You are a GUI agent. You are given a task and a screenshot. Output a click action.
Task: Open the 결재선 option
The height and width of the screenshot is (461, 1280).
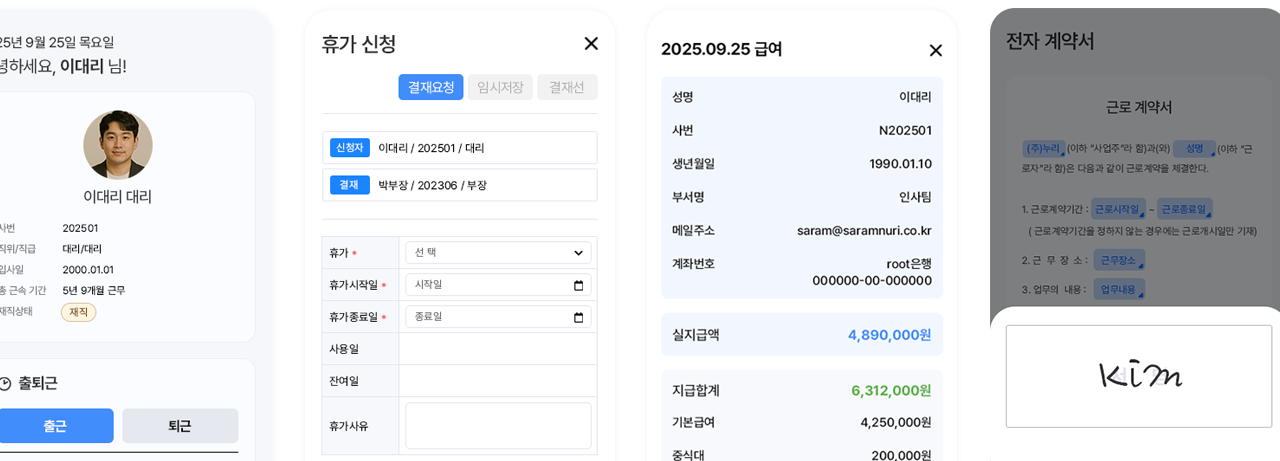pos(566,87)
